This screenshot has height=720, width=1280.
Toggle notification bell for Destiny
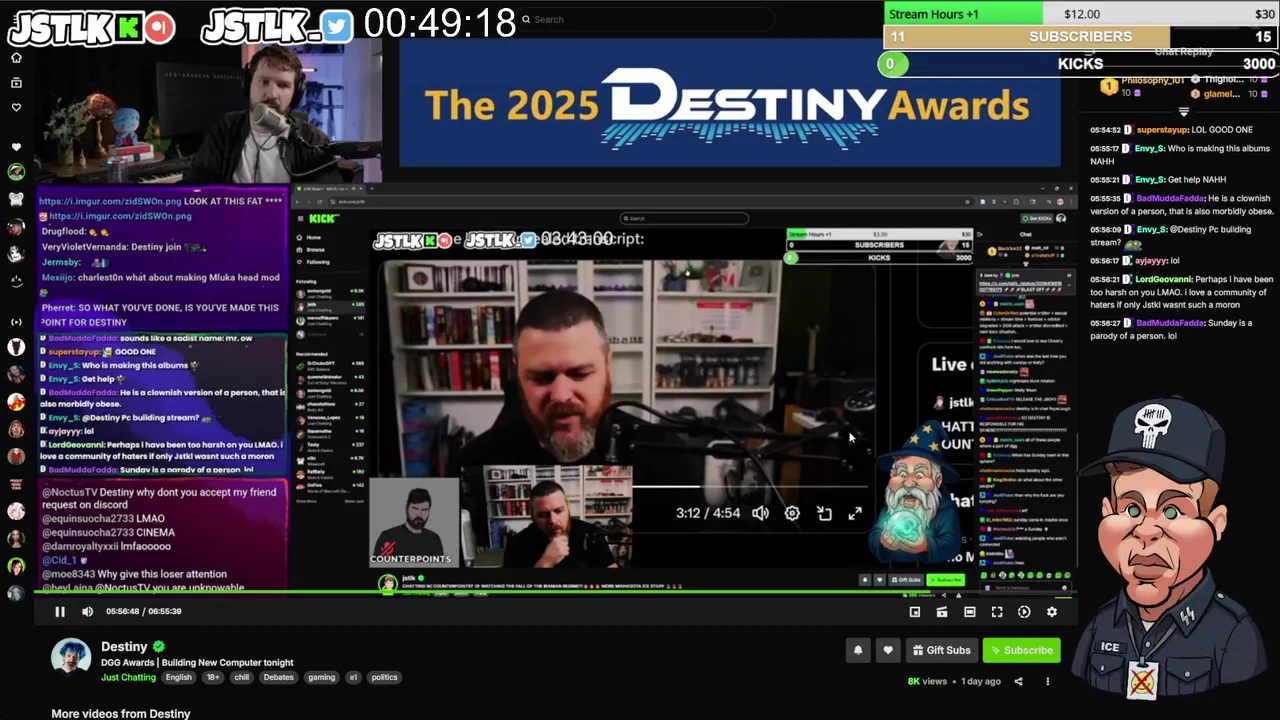point(858,650)
